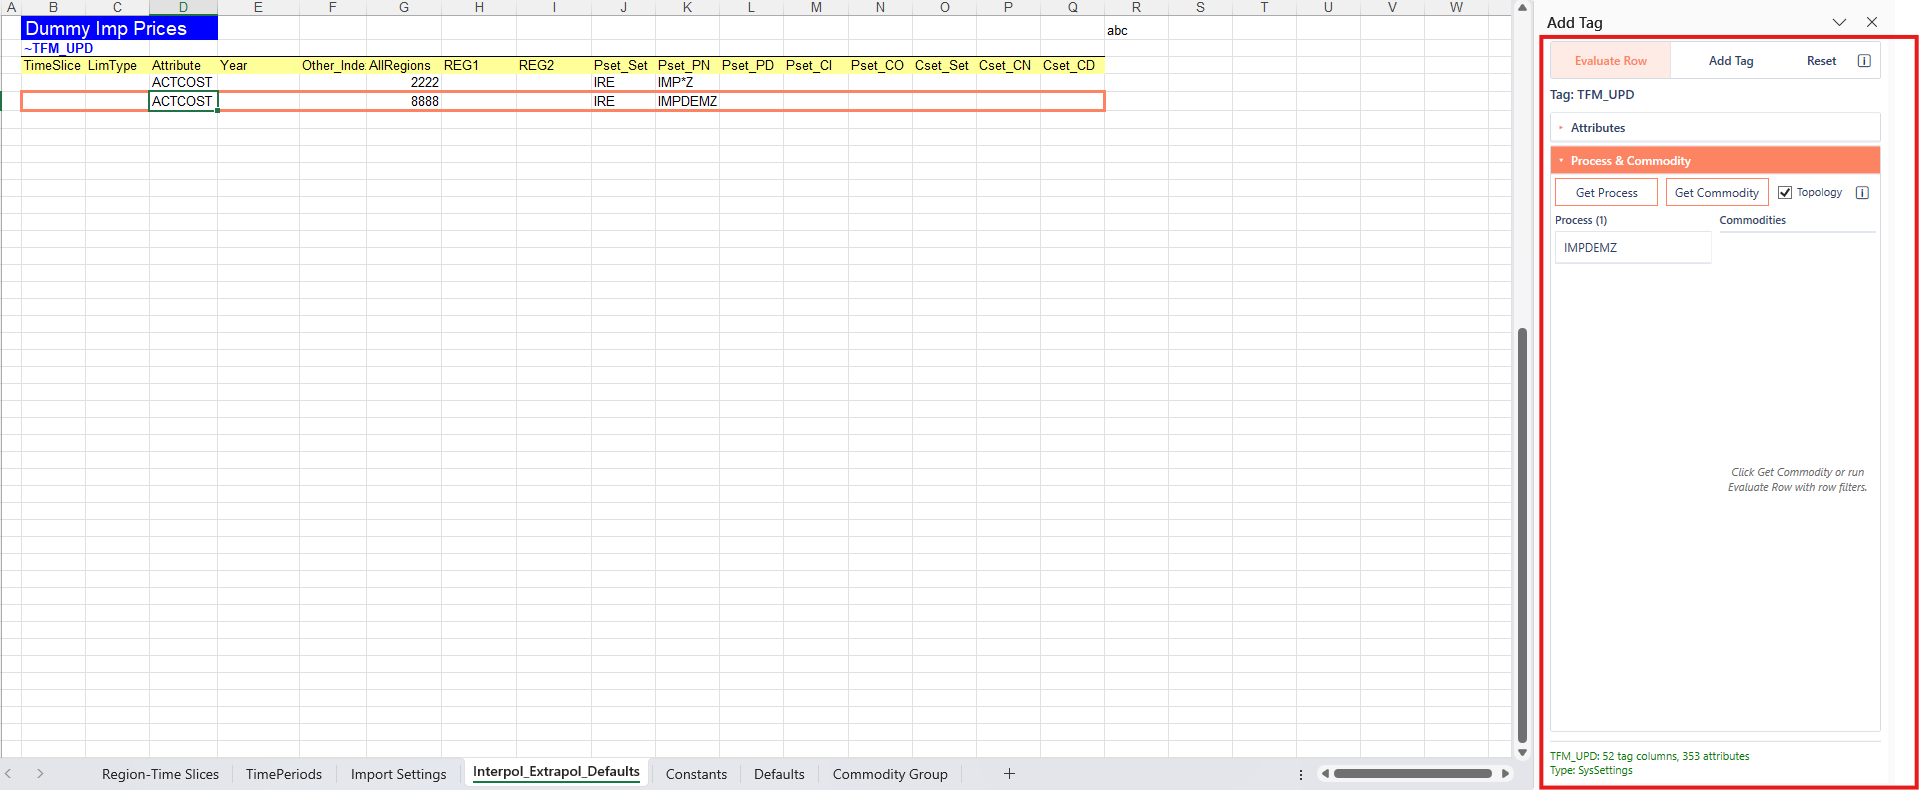Click column header K

pyautogui.click(x=687, y=7)
